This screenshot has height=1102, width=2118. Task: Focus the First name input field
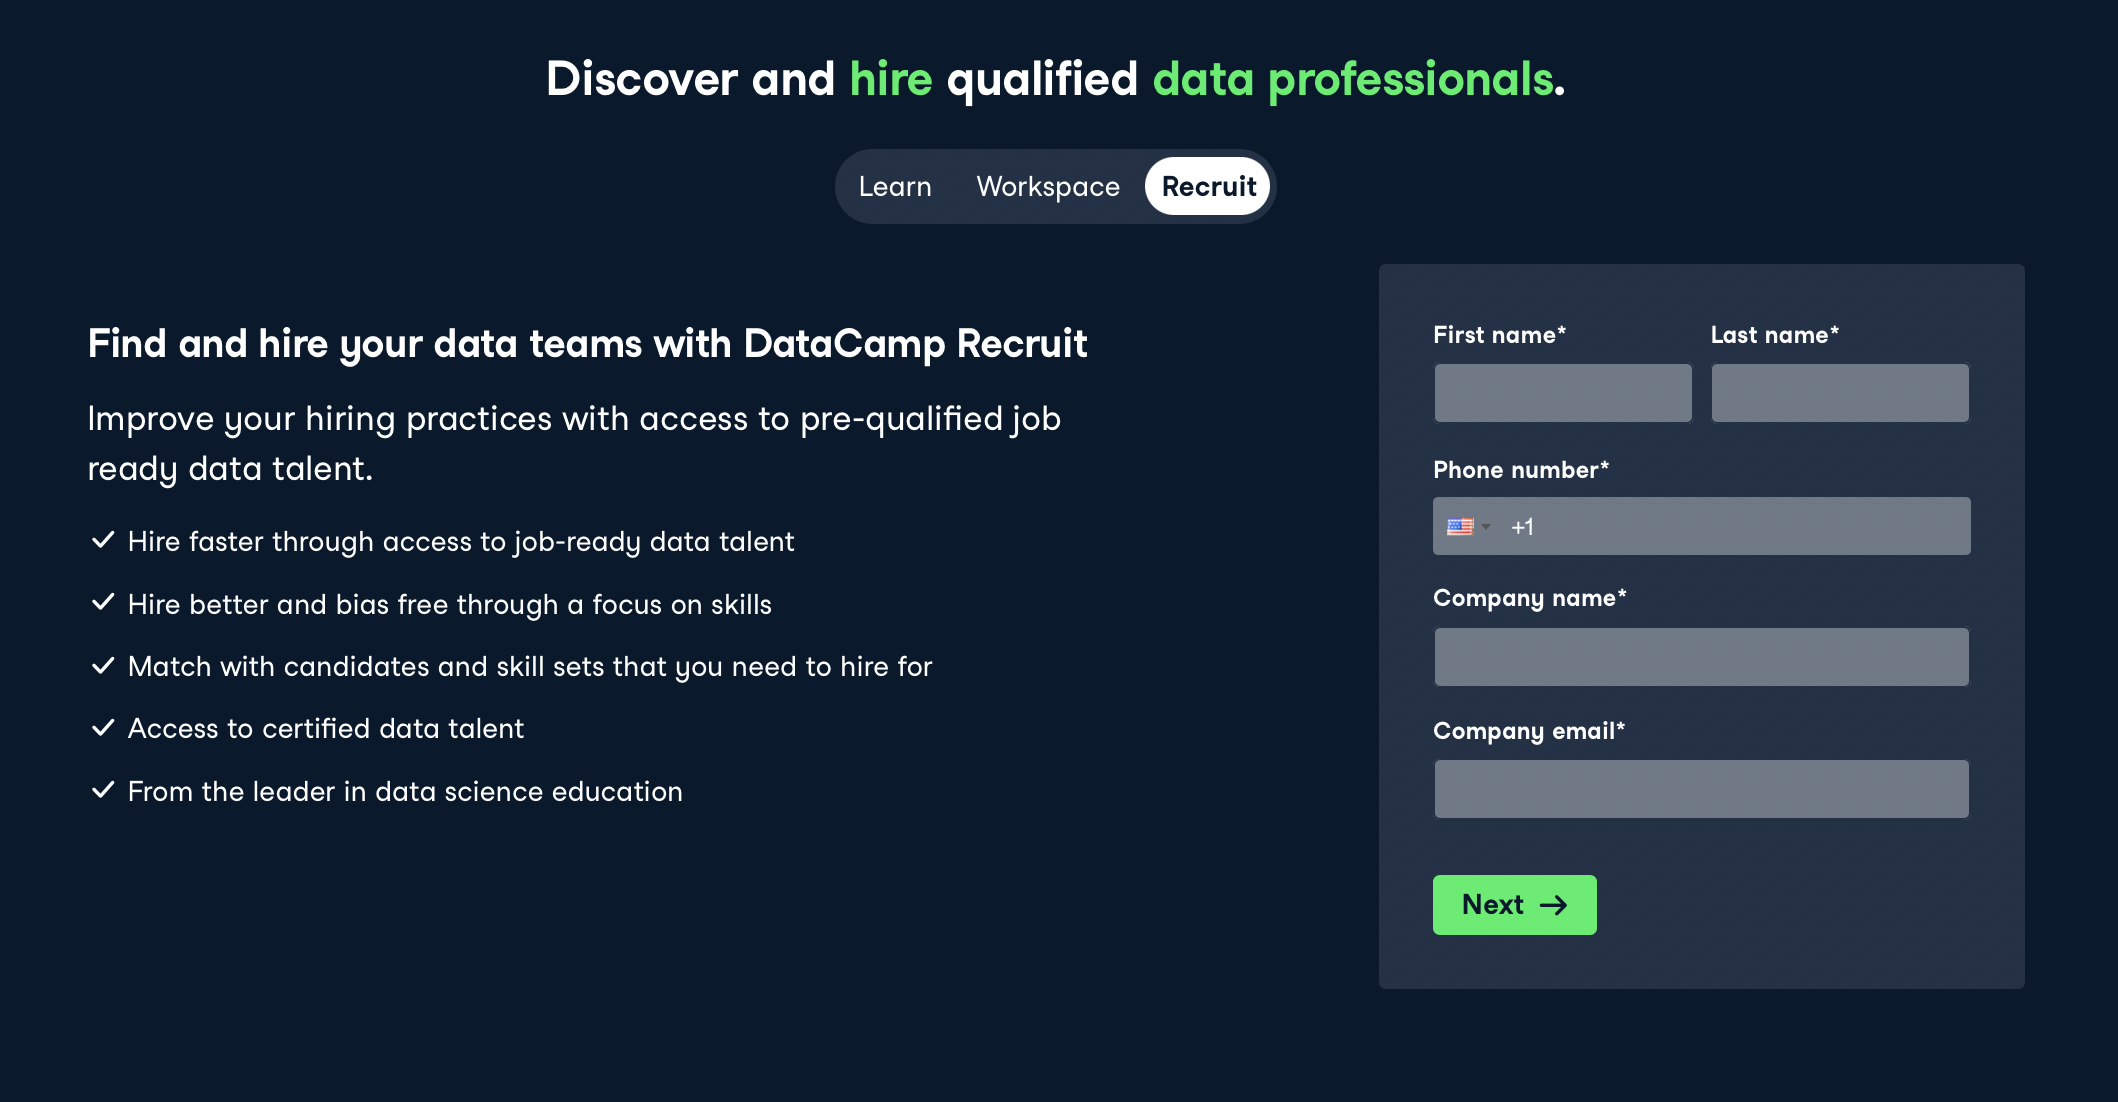(1562, 393)
